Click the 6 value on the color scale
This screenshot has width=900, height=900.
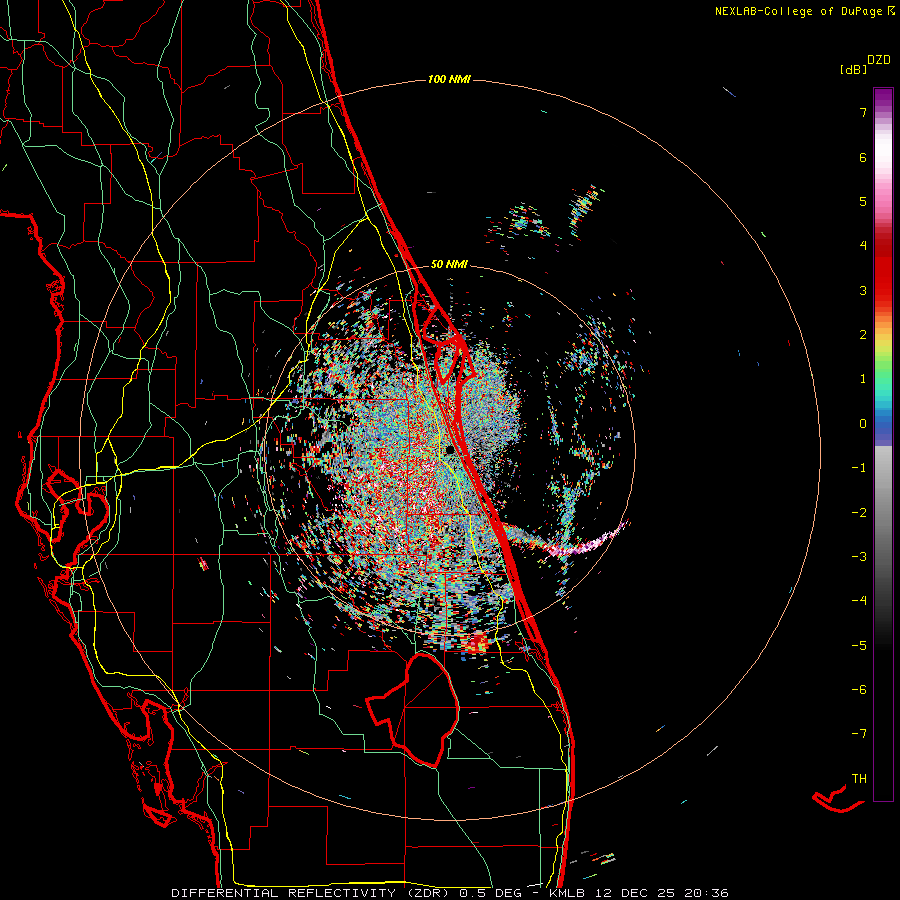863,157
